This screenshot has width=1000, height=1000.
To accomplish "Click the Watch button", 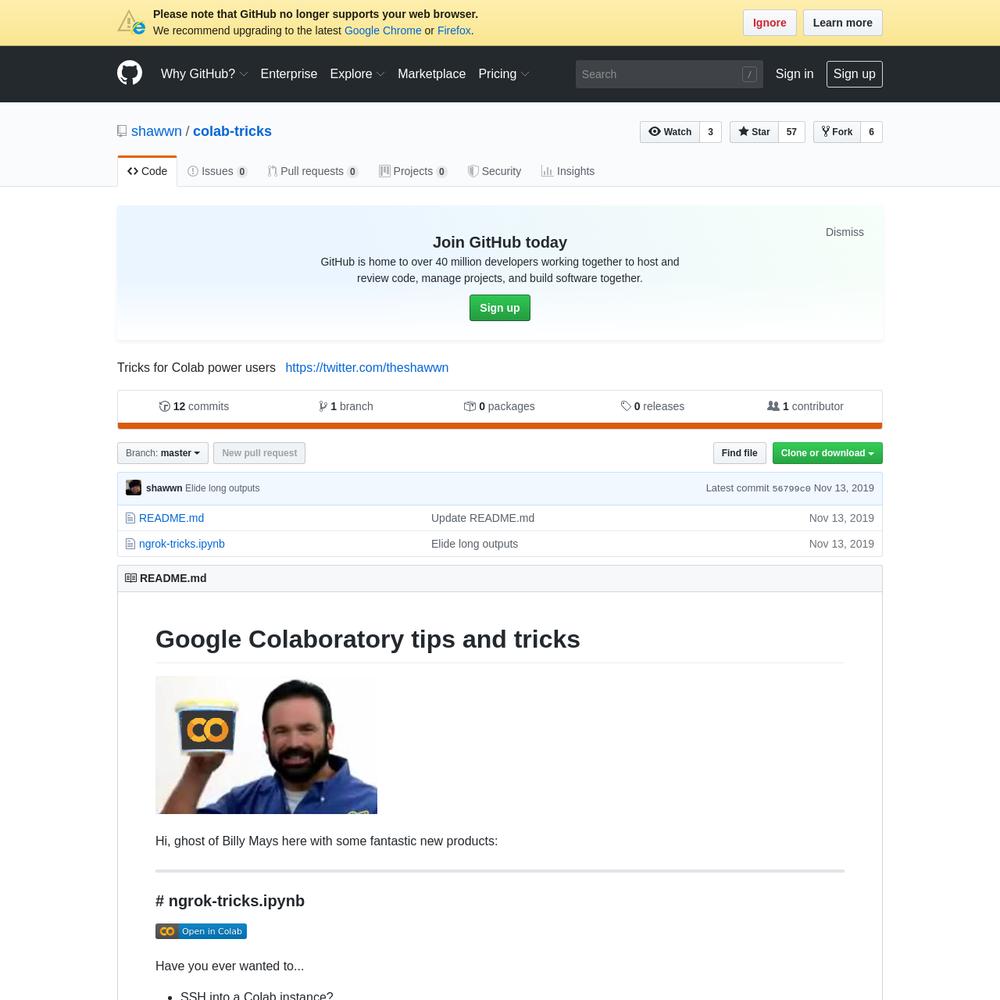I will coord(670,132).
